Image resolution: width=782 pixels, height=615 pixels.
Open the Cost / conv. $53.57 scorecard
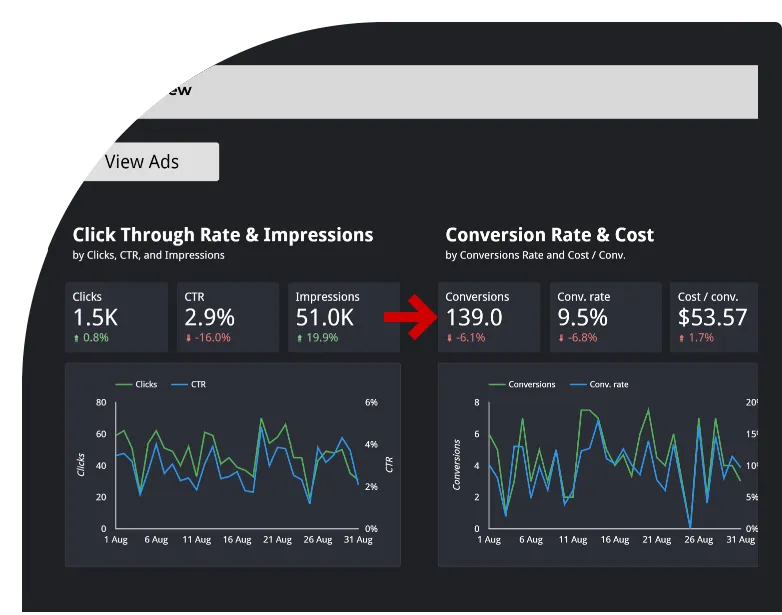click(712, 317)
